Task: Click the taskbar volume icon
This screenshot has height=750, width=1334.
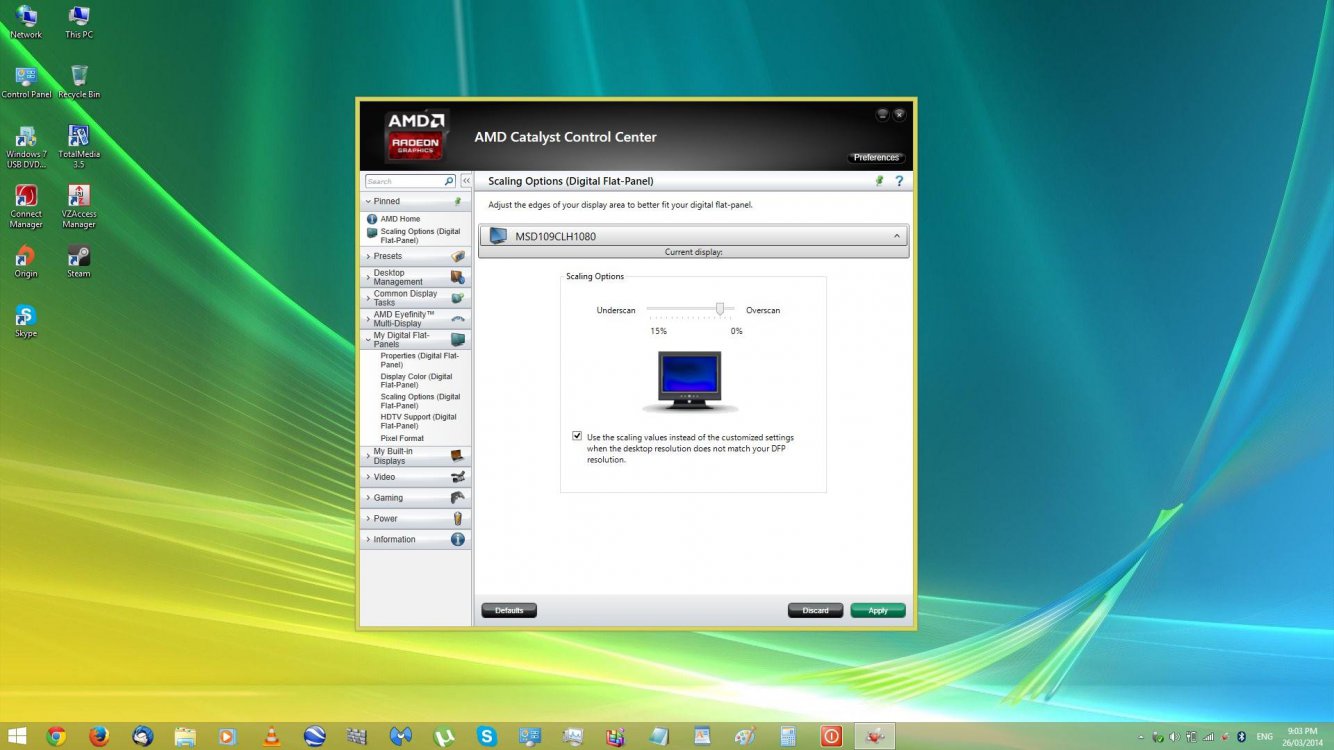Action: (1175, 736)
